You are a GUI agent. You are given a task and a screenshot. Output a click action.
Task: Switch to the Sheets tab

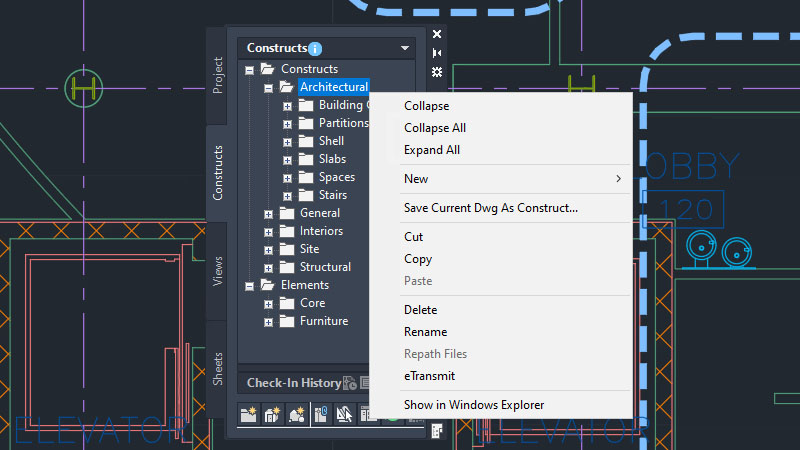pos(217,368)
